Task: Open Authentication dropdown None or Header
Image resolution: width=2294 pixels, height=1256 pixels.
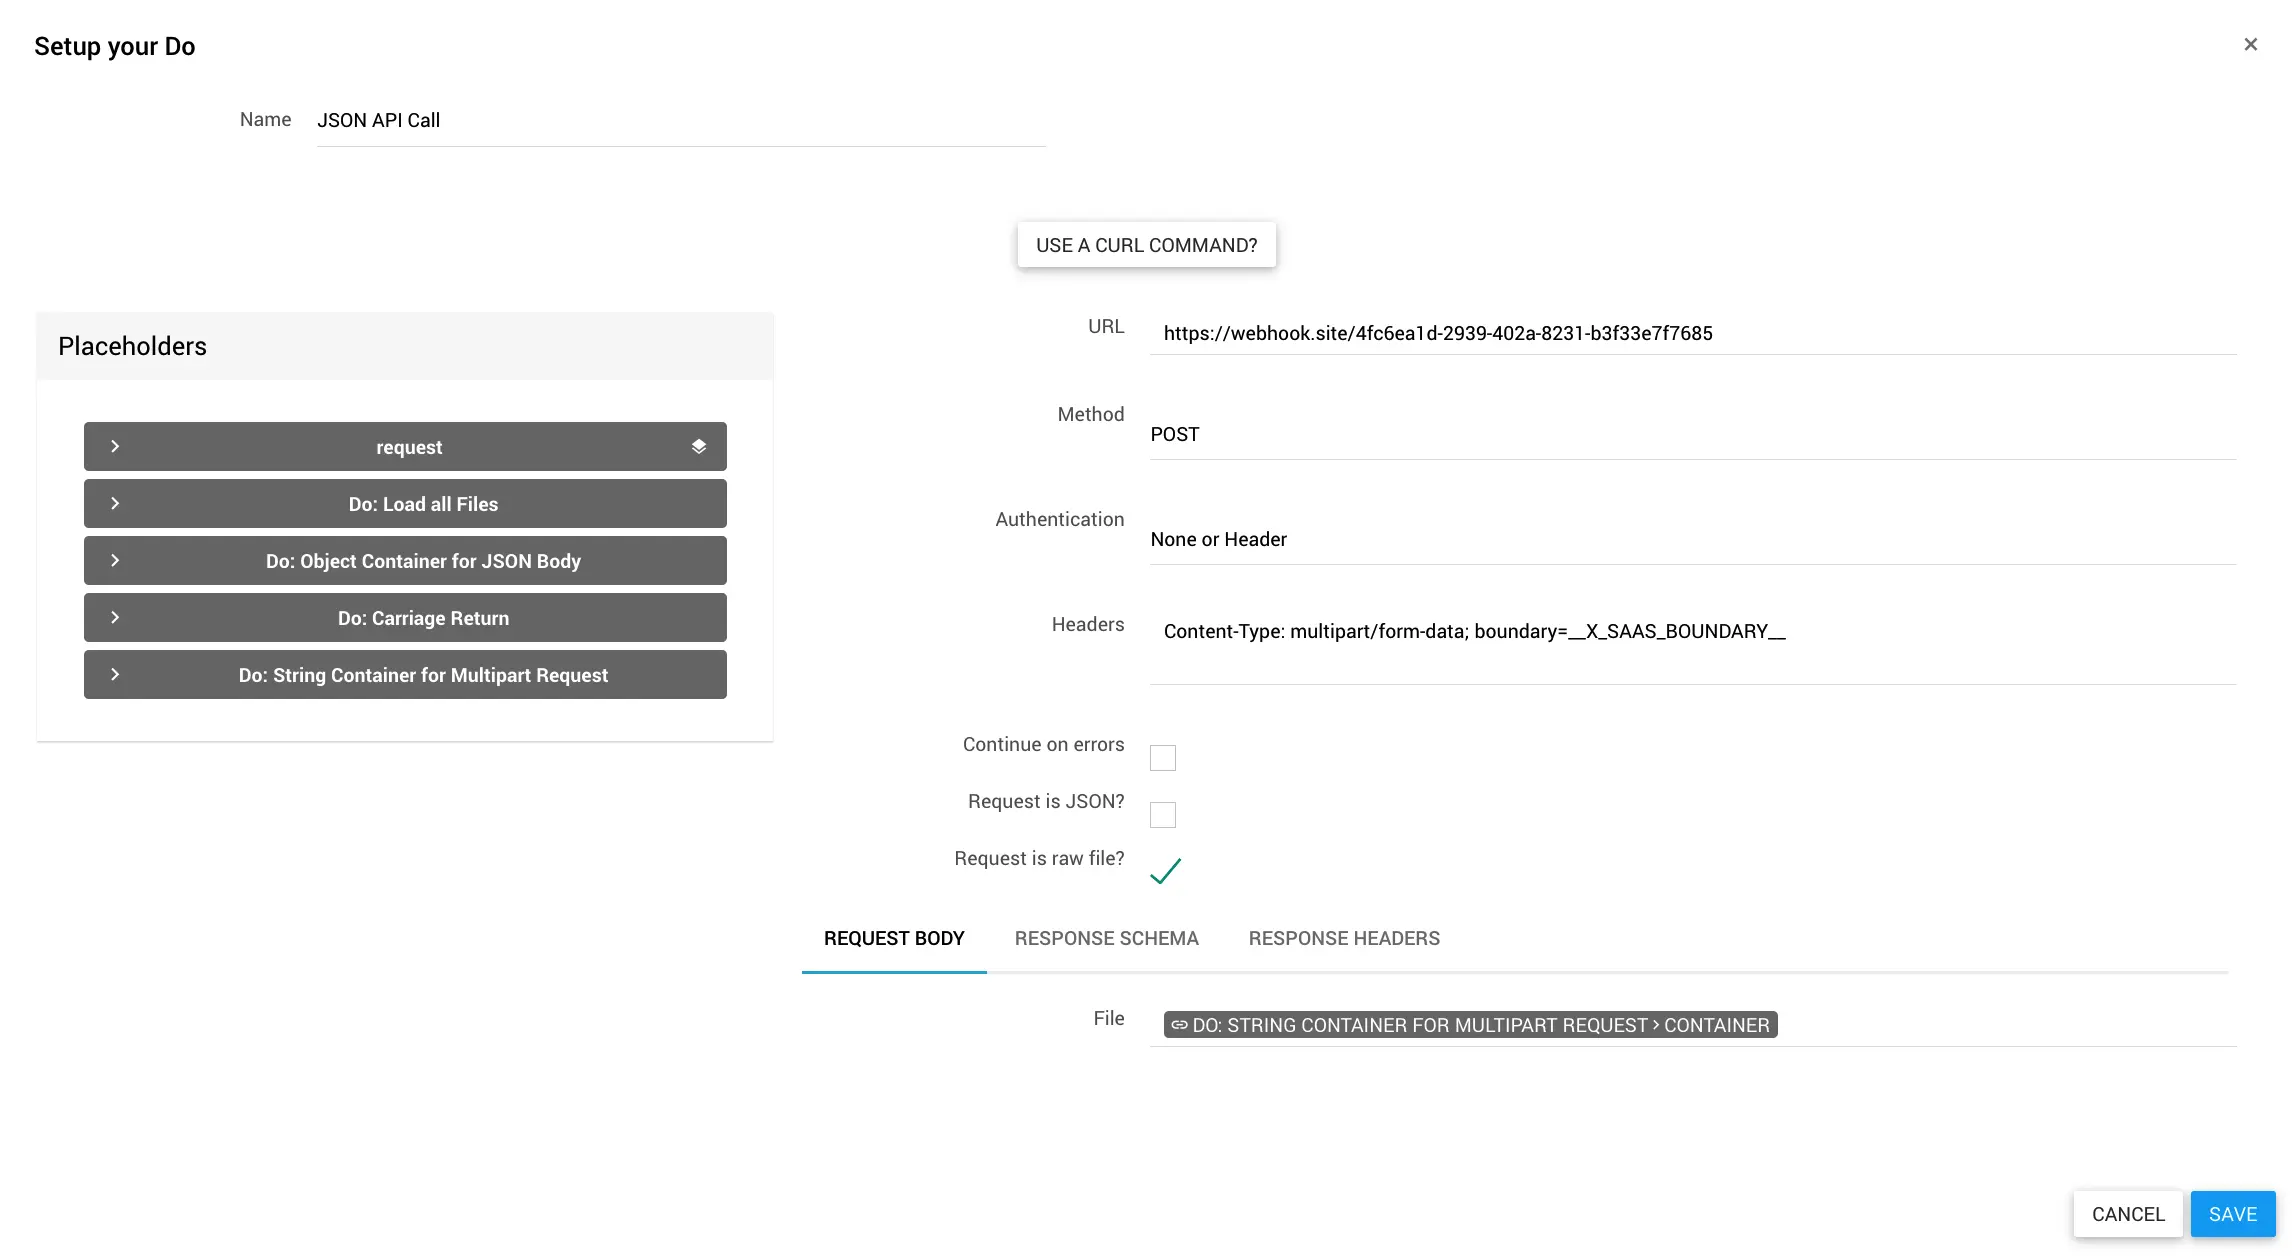Action: tap(1690, 540)
